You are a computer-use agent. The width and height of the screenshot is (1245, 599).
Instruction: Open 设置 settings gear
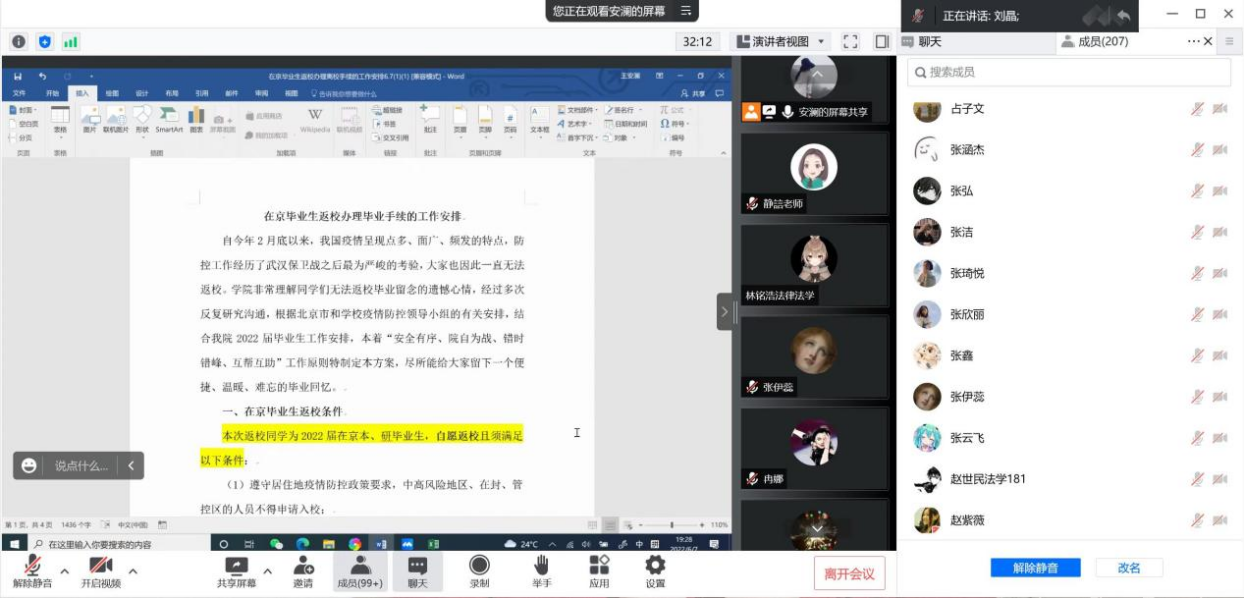[x=655, y=572]
